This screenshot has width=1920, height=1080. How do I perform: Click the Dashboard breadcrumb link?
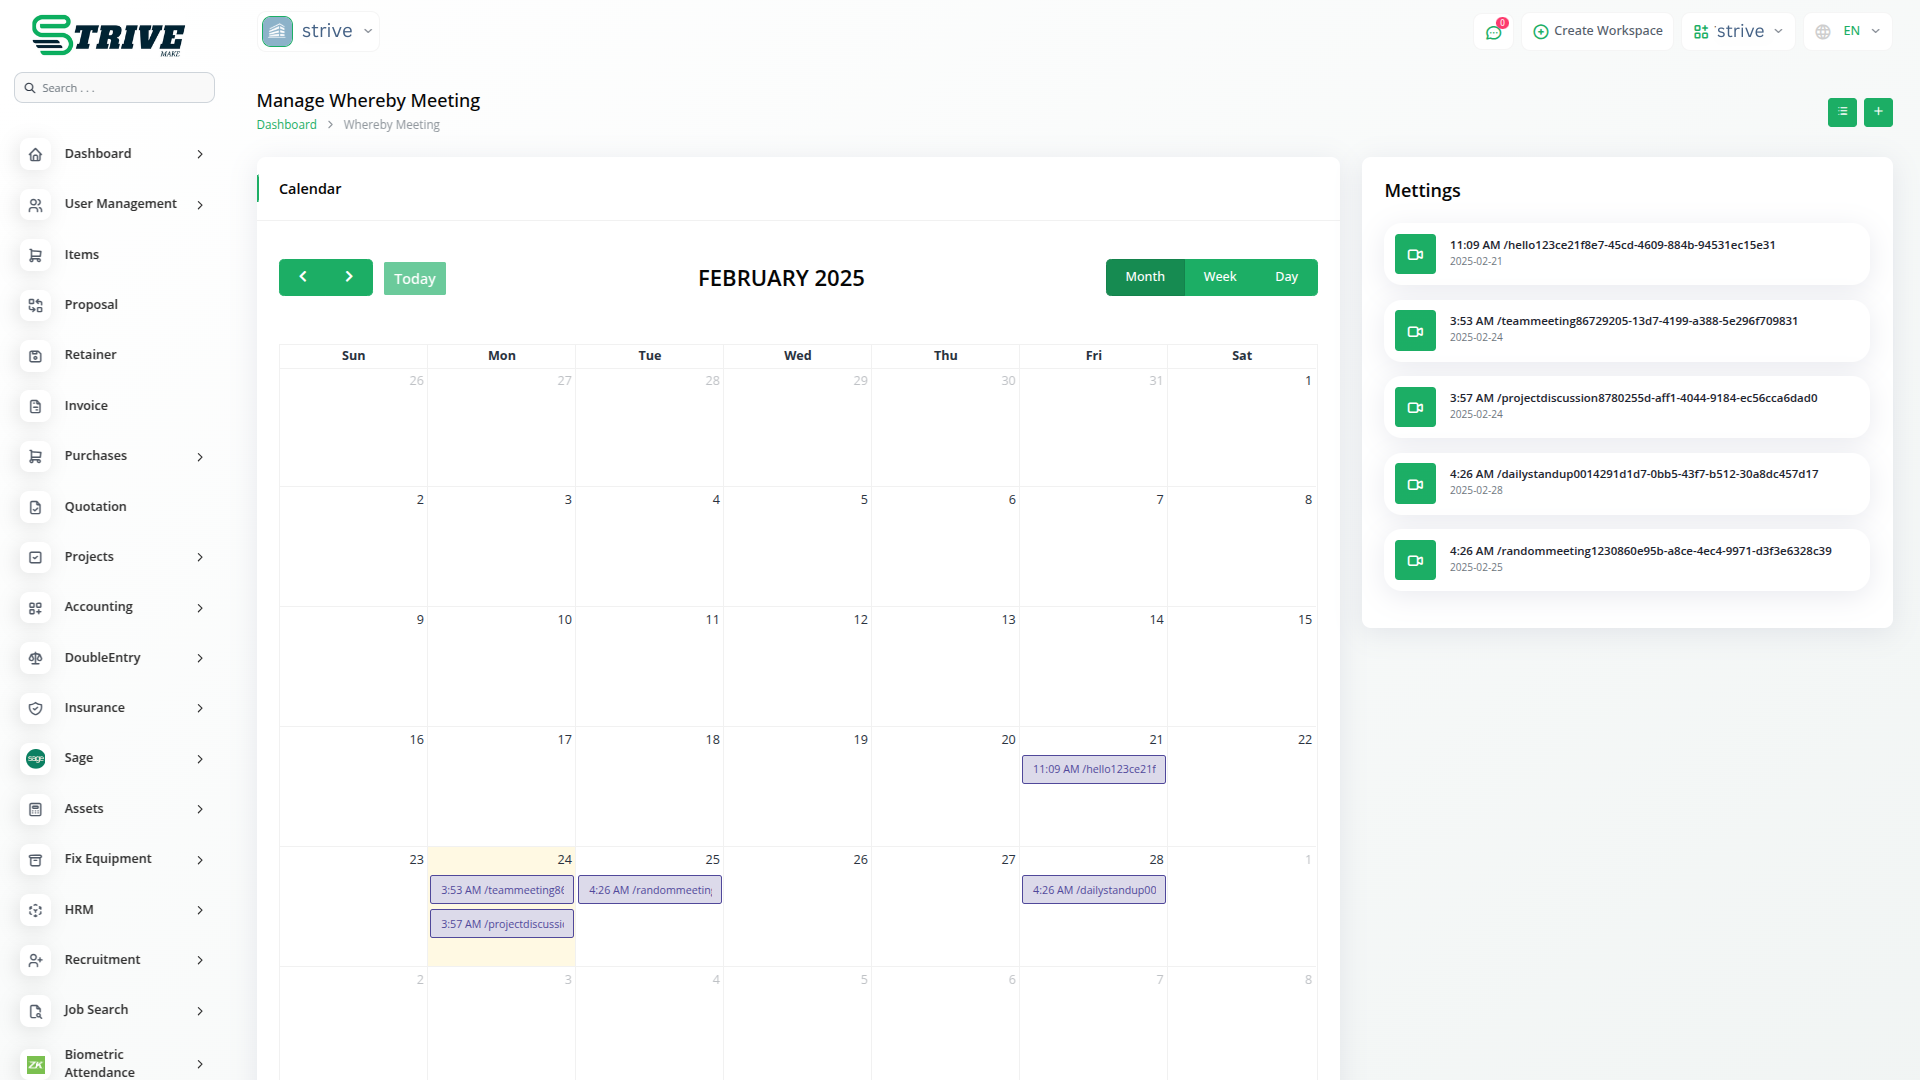pos(286,125)
